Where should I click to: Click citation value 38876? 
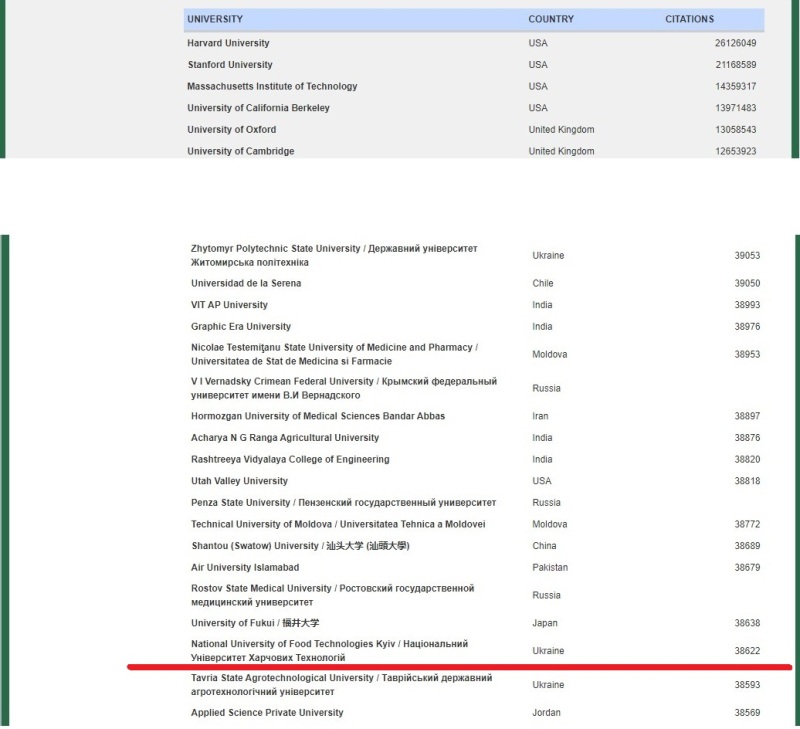click(x=747, y=438)
